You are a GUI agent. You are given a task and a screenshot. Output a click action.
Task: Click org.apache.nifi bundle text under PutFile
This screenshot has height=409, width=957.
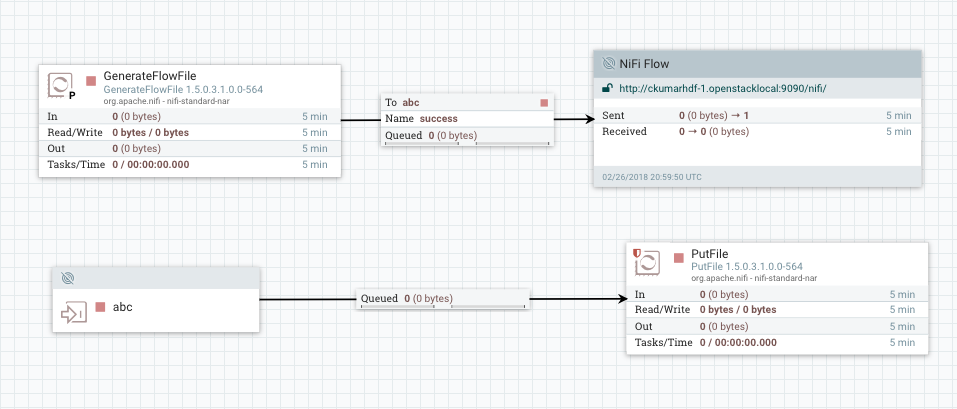(754, 278)
